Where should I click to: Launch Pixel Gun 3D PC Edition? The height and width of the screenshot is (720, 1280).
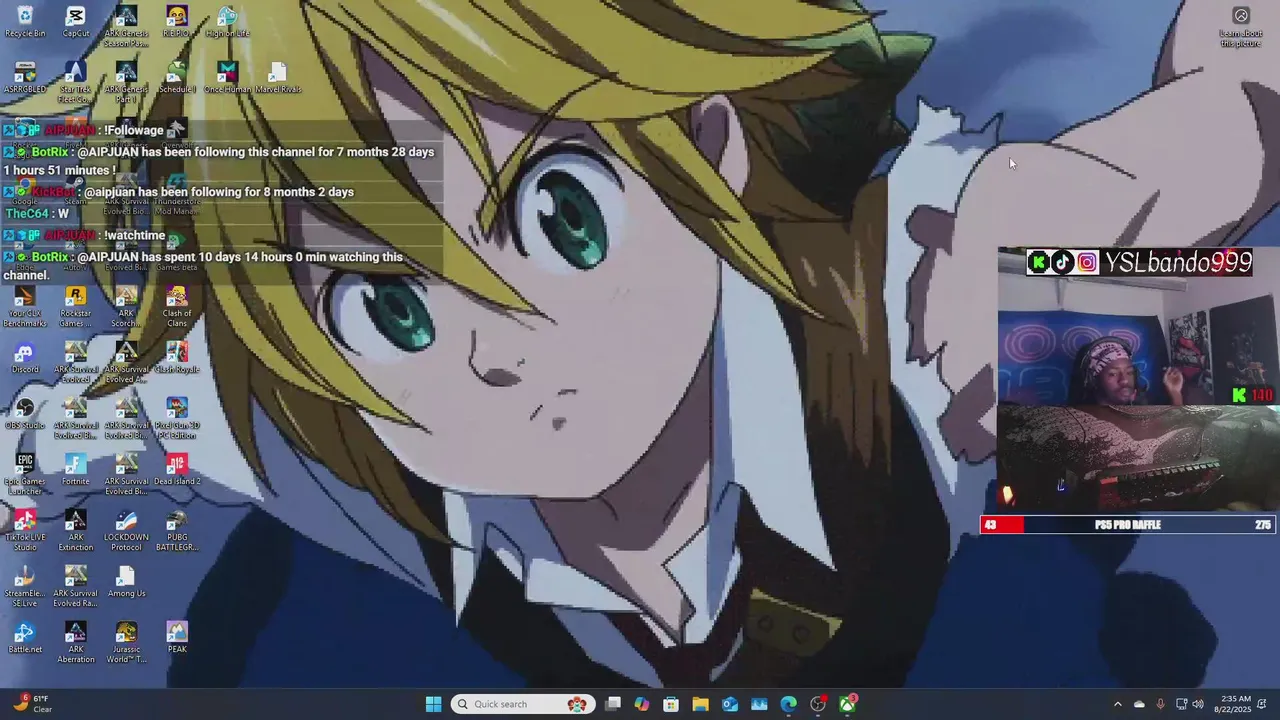click(177, 418)
